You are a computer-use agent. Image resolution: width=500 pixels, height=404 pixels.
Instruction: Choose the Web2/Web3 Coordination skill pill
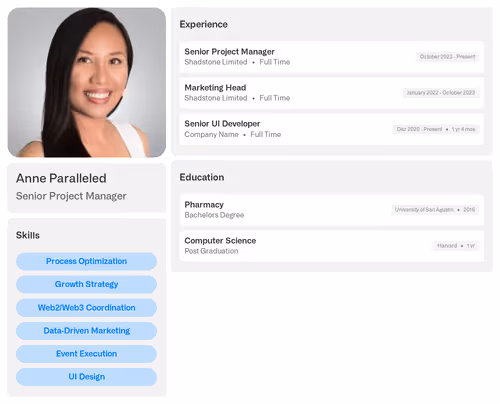[86, 308]
